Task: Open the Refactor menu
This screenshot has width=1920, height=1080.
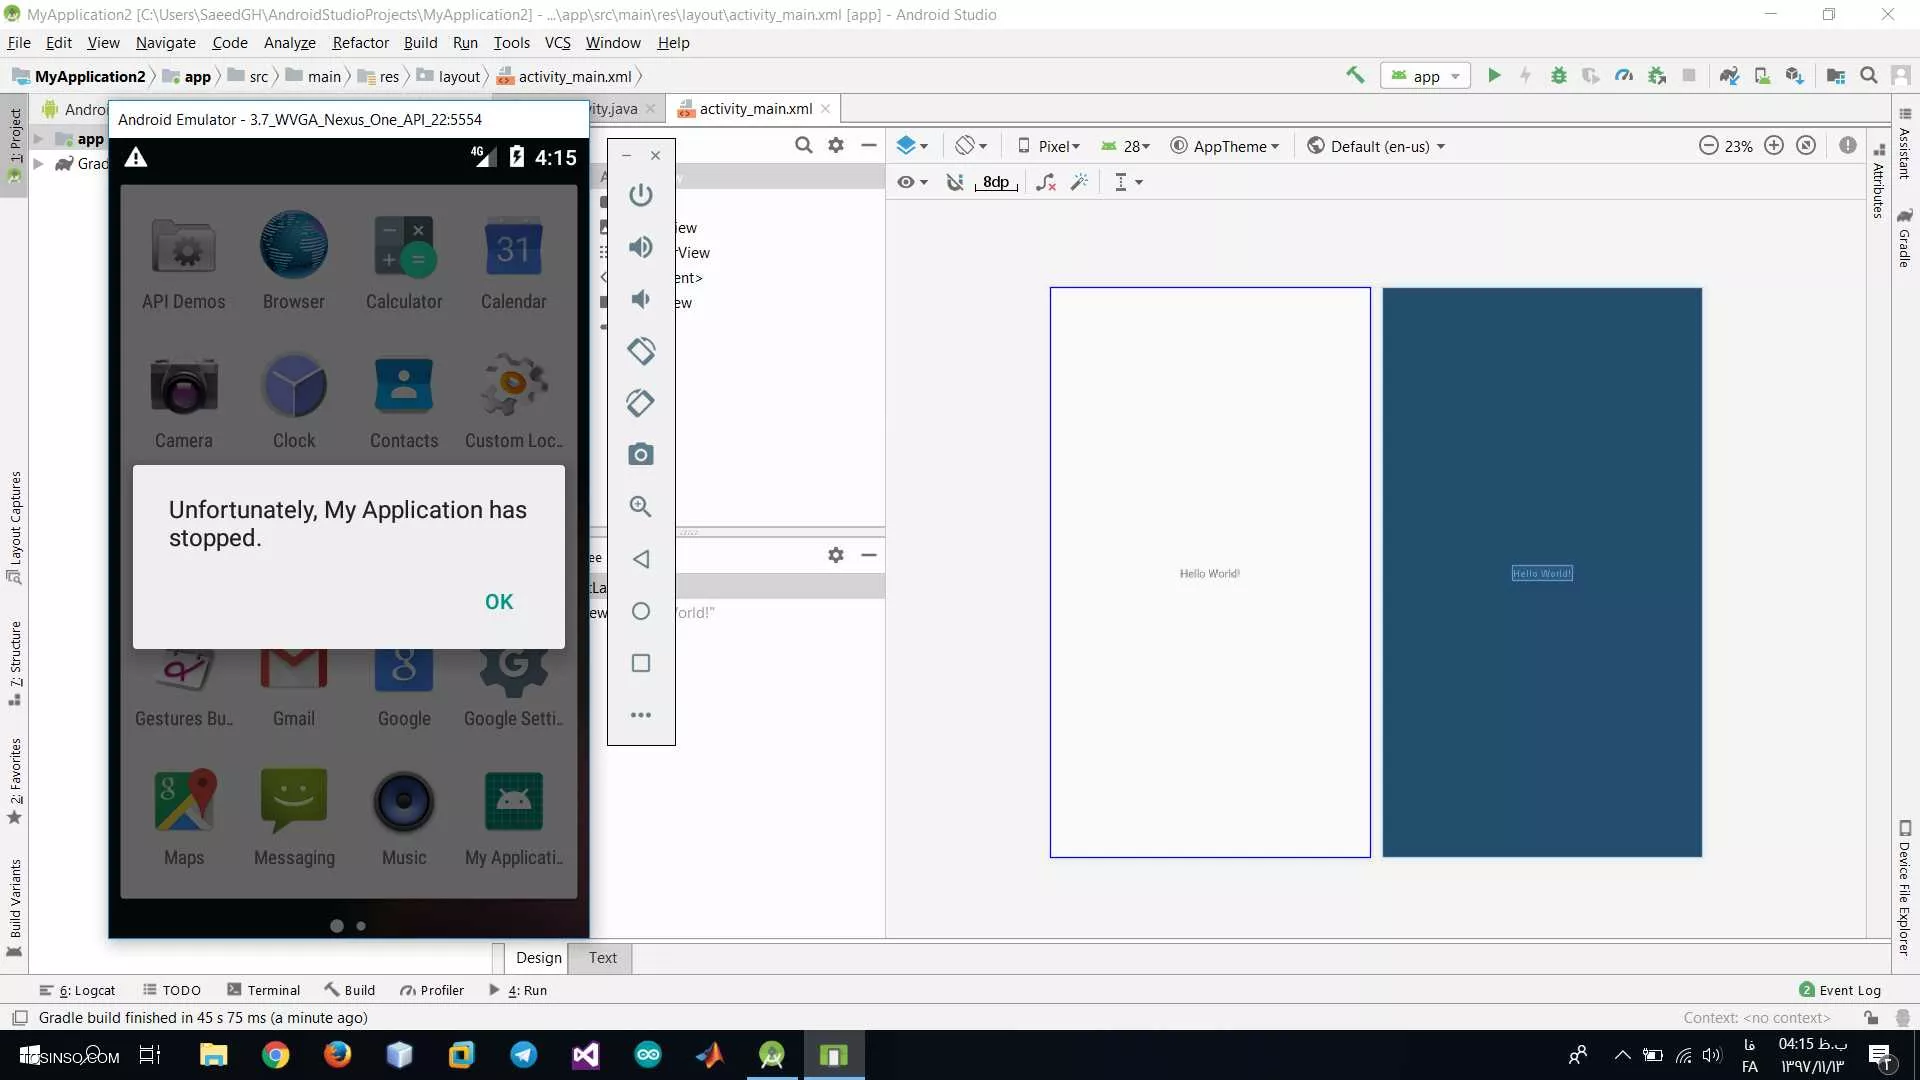Action: pyautogui.click(x=360, y=43)
